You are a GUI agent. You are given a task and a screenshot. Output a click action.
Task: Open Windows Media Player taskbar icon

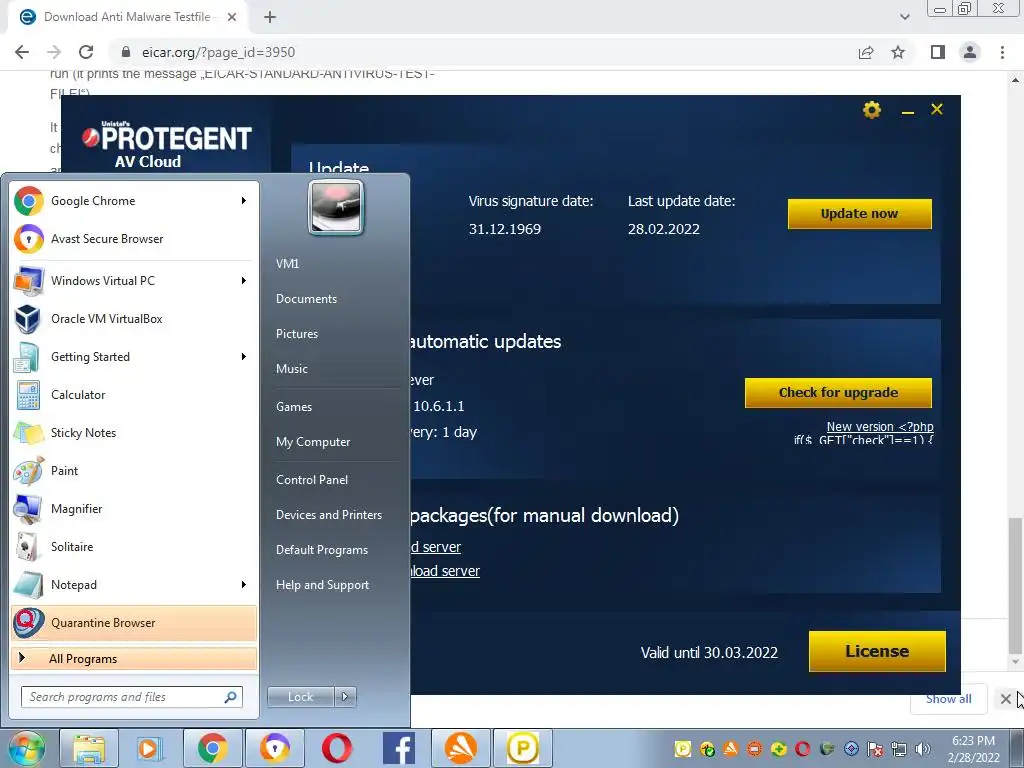[x=150, y=748]
